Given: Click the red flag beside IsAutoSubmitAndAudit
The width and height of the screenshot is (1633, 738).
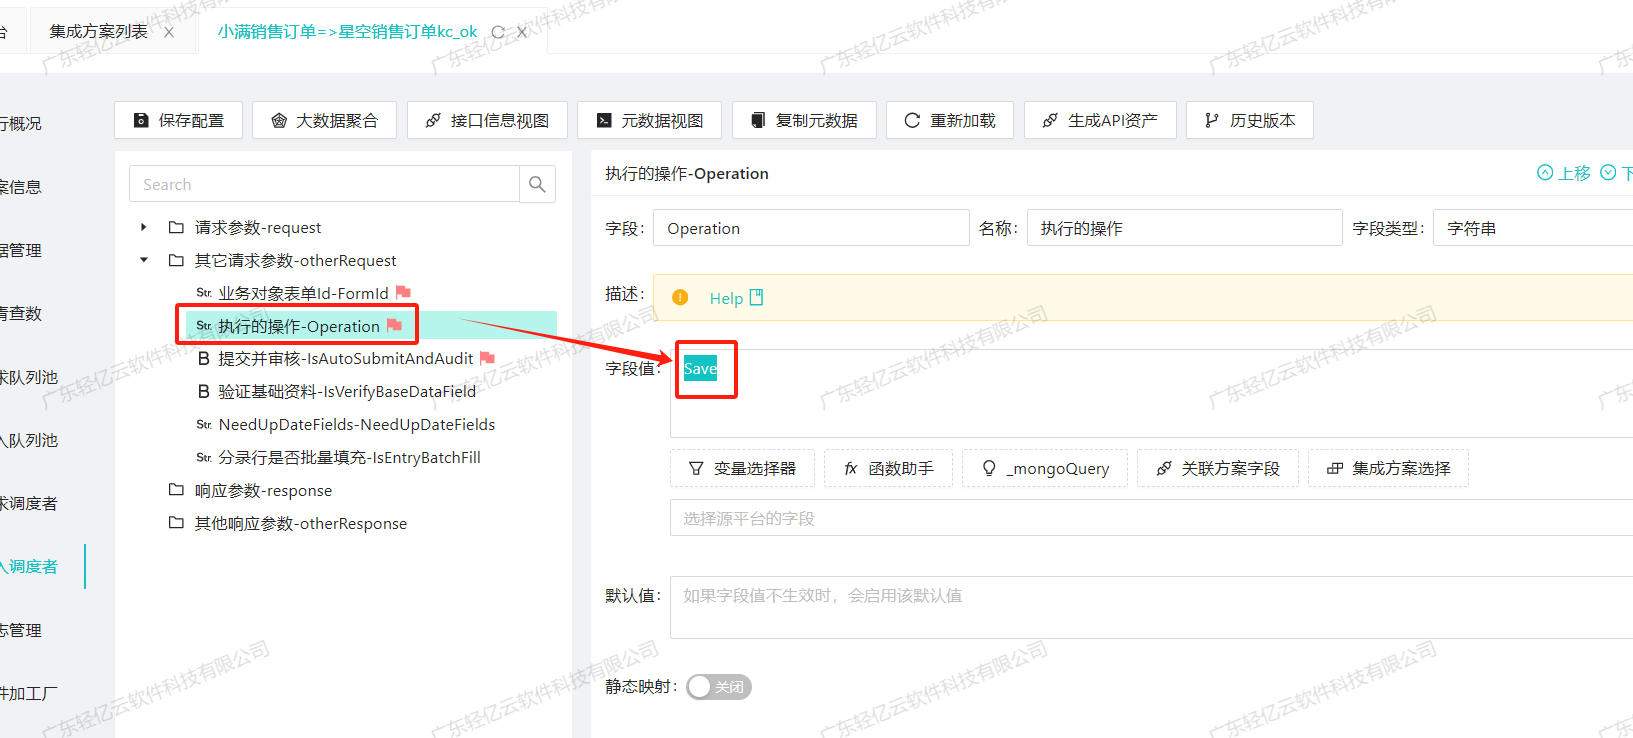Looking at the screenshot, I should click(487, 357).
